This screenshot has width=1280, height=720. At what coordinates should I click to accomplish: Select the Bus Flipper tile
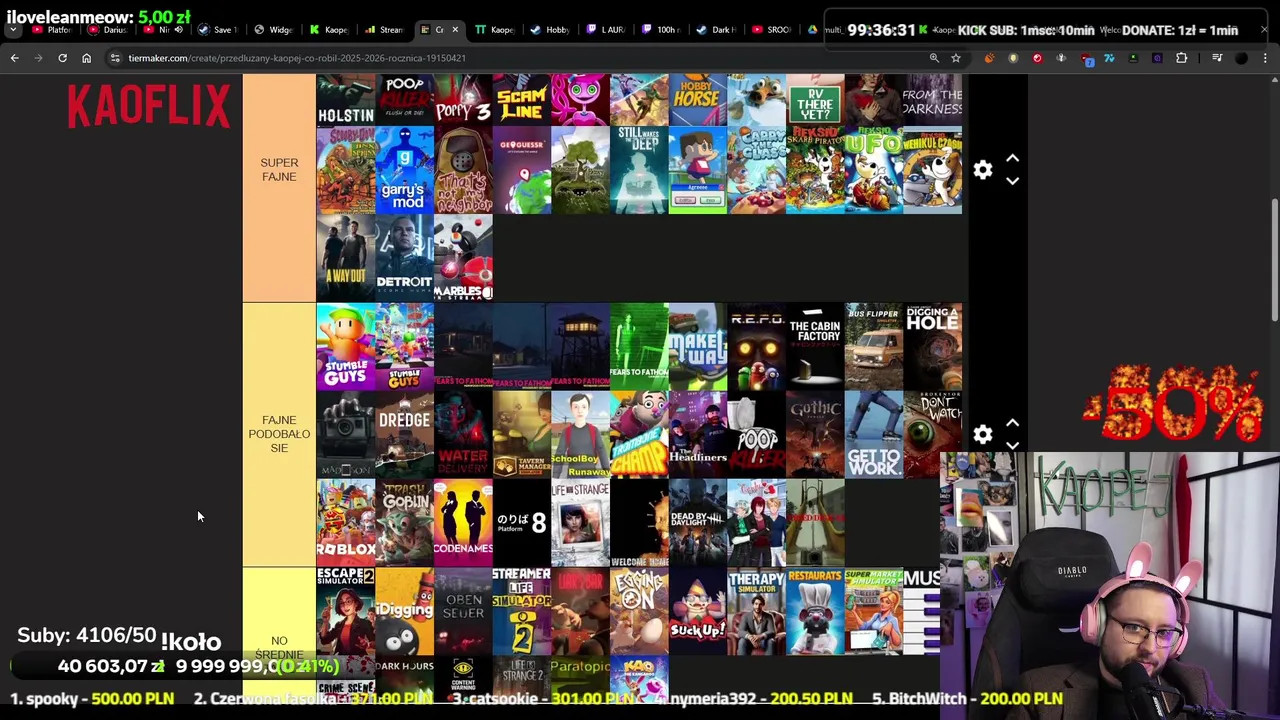coord(874,346)
